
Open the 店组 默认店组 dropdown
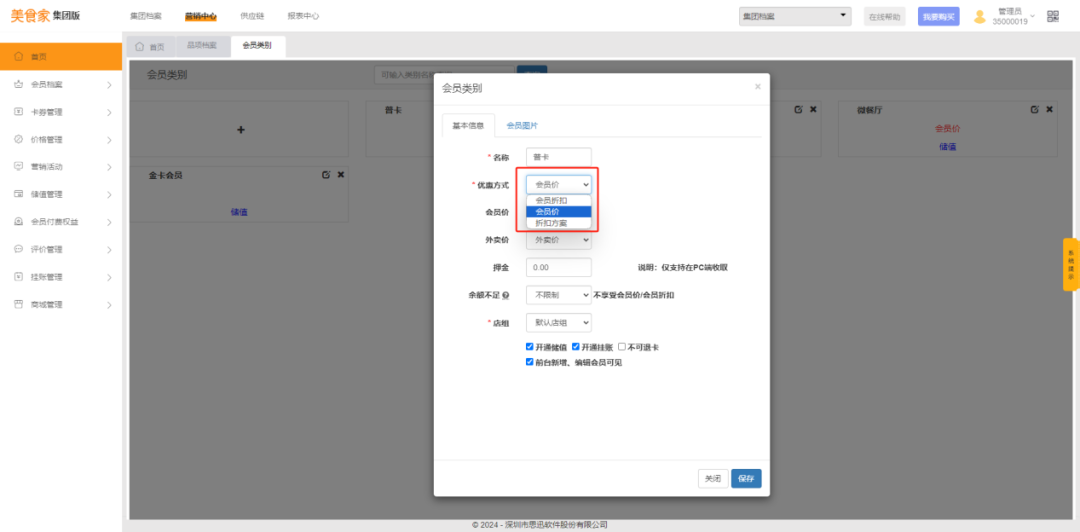click(559, 323)
